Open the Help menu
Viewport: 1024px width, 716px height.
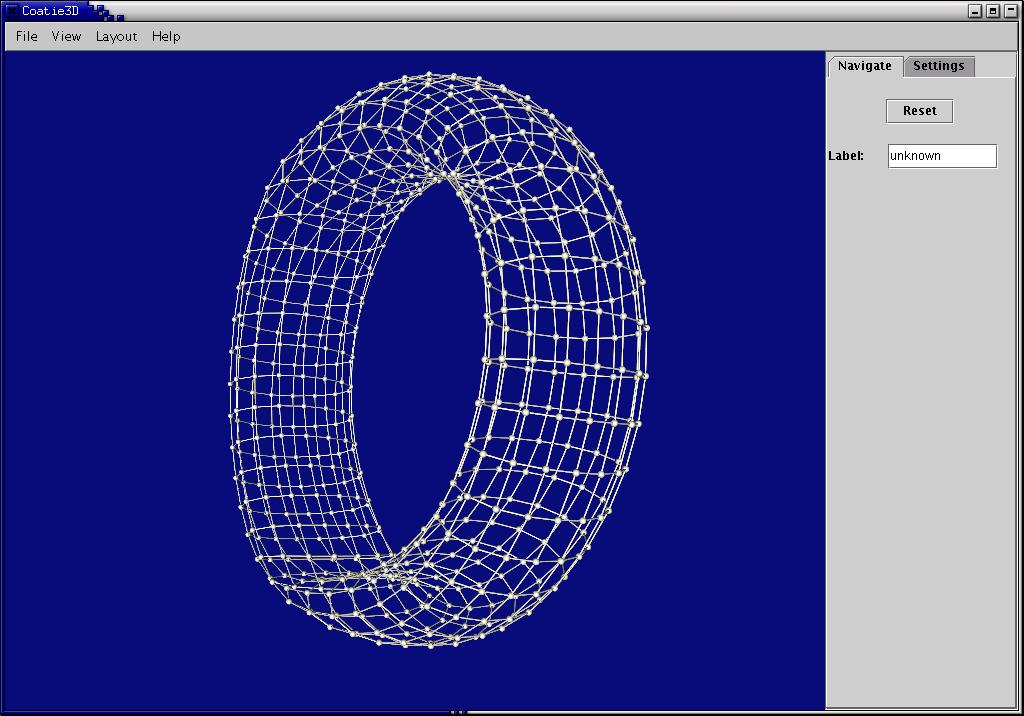166,36
